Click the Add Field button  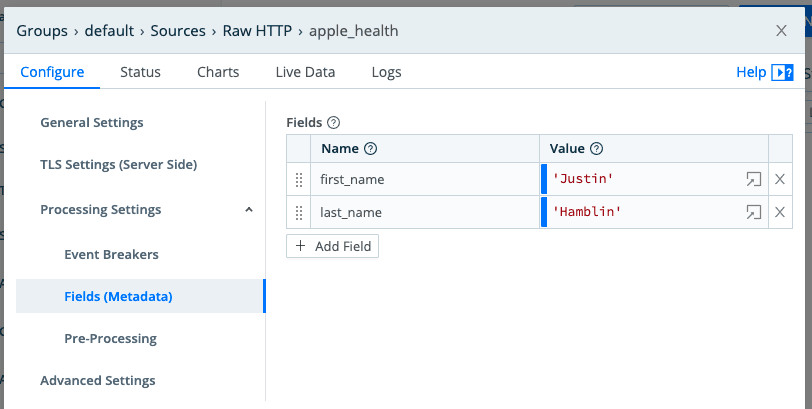click(x=332, y=246)
